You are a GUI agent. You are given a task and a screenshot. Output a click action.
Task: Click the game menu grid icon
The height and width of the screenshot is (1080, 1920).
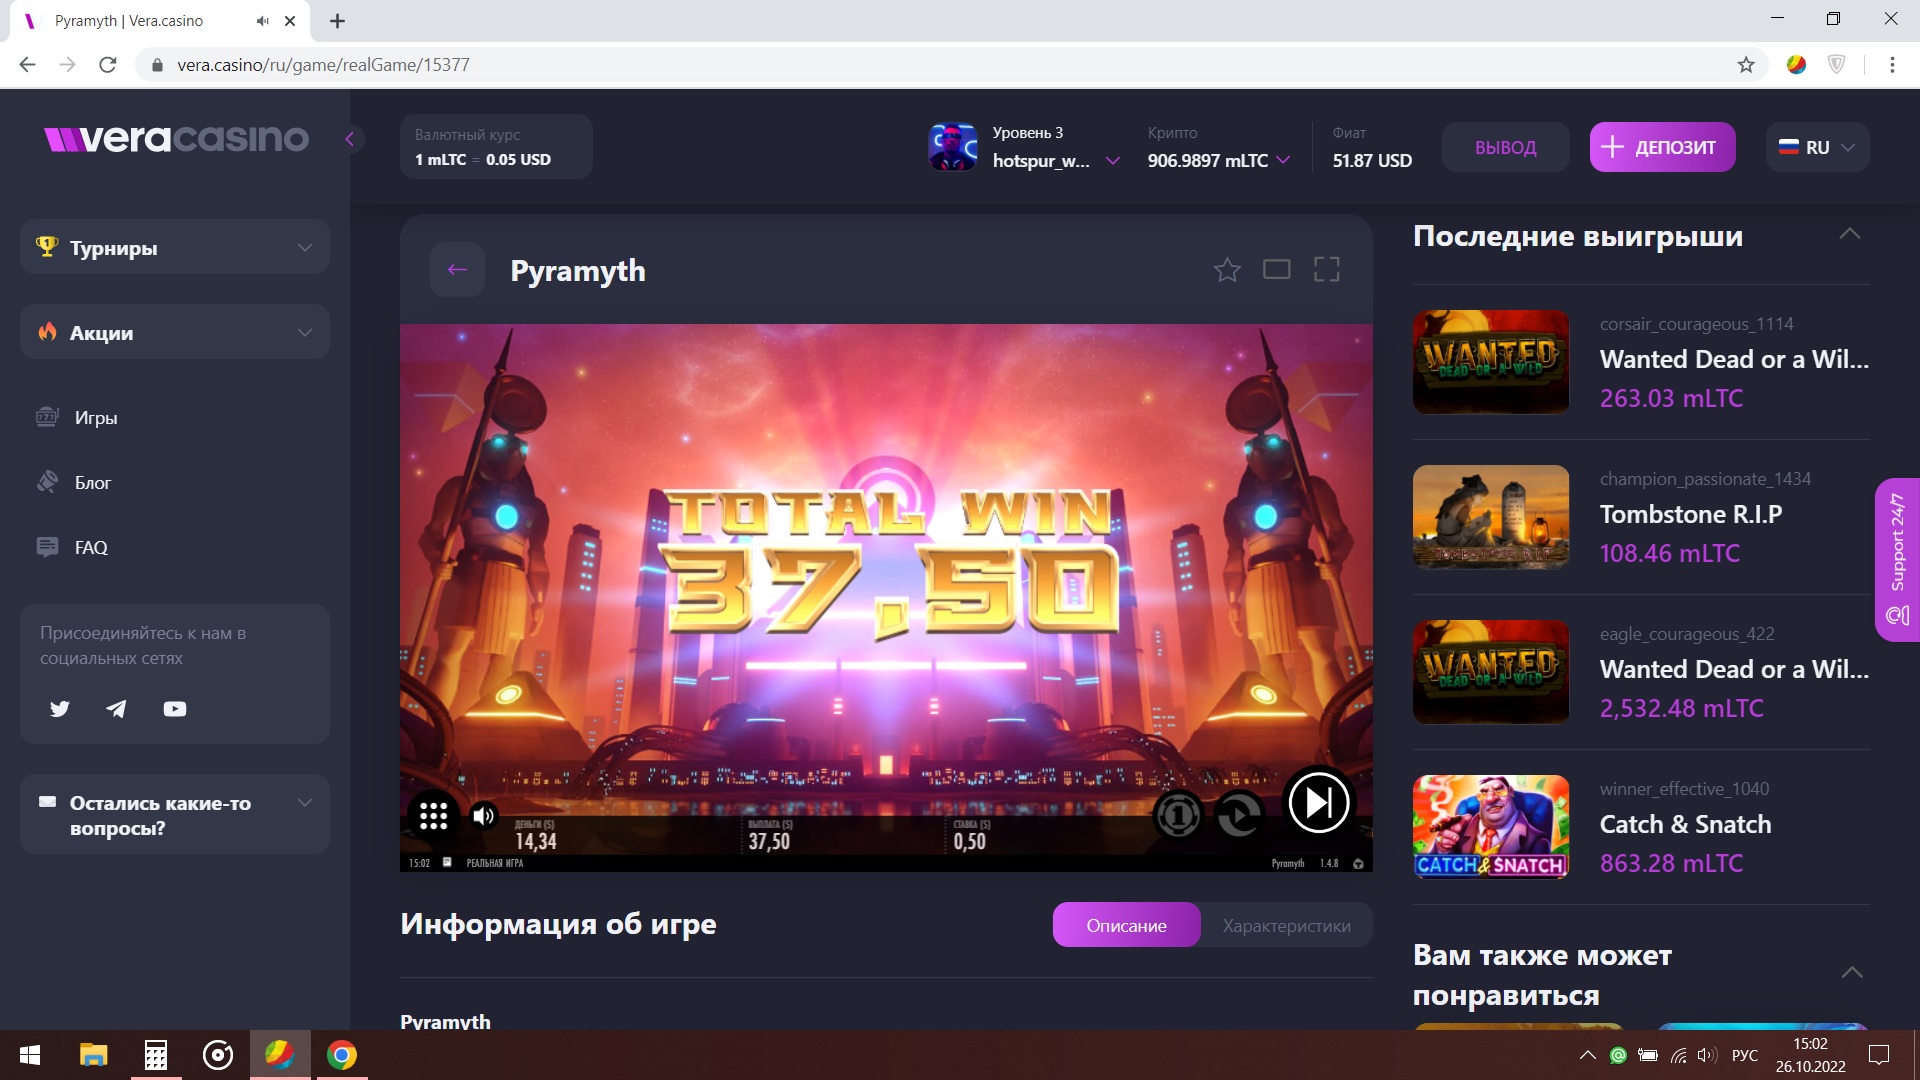coord(433,816)
